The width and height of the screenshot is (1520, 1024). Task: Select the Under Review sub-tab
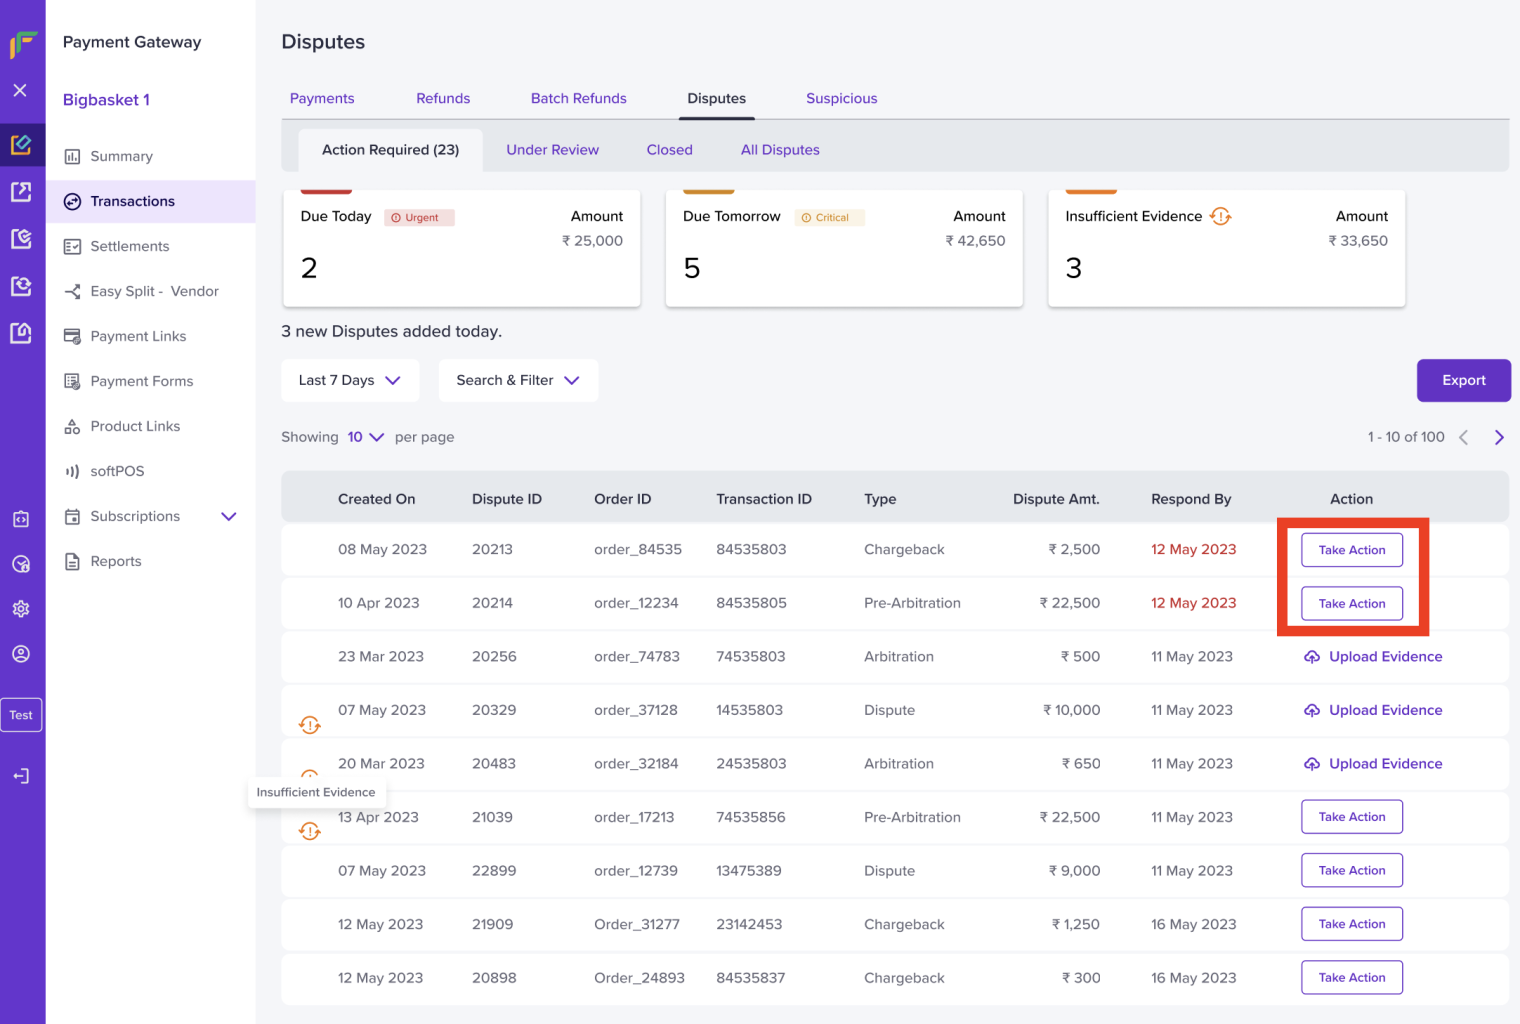[552, 150]
